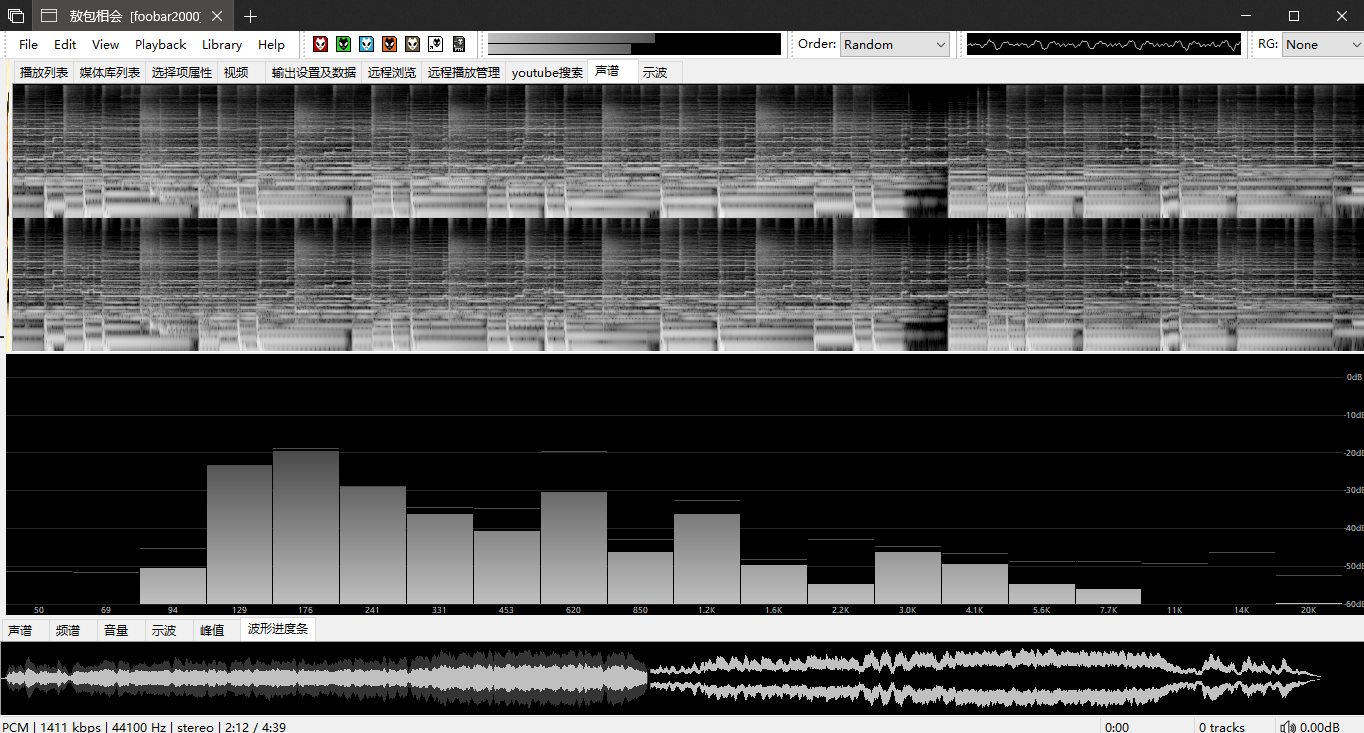
Task: Add a new tab with plus button
Action: 250,16
